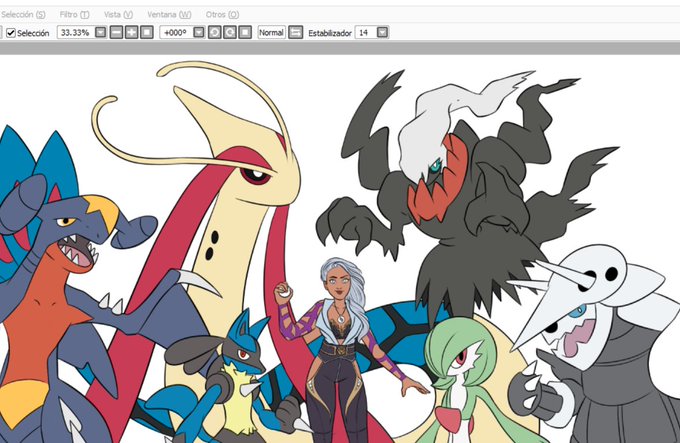Expand the Estabilizador dropdown arrow
Image resolution: width=680 pixels, height=443 pixels.
[382, 33]
